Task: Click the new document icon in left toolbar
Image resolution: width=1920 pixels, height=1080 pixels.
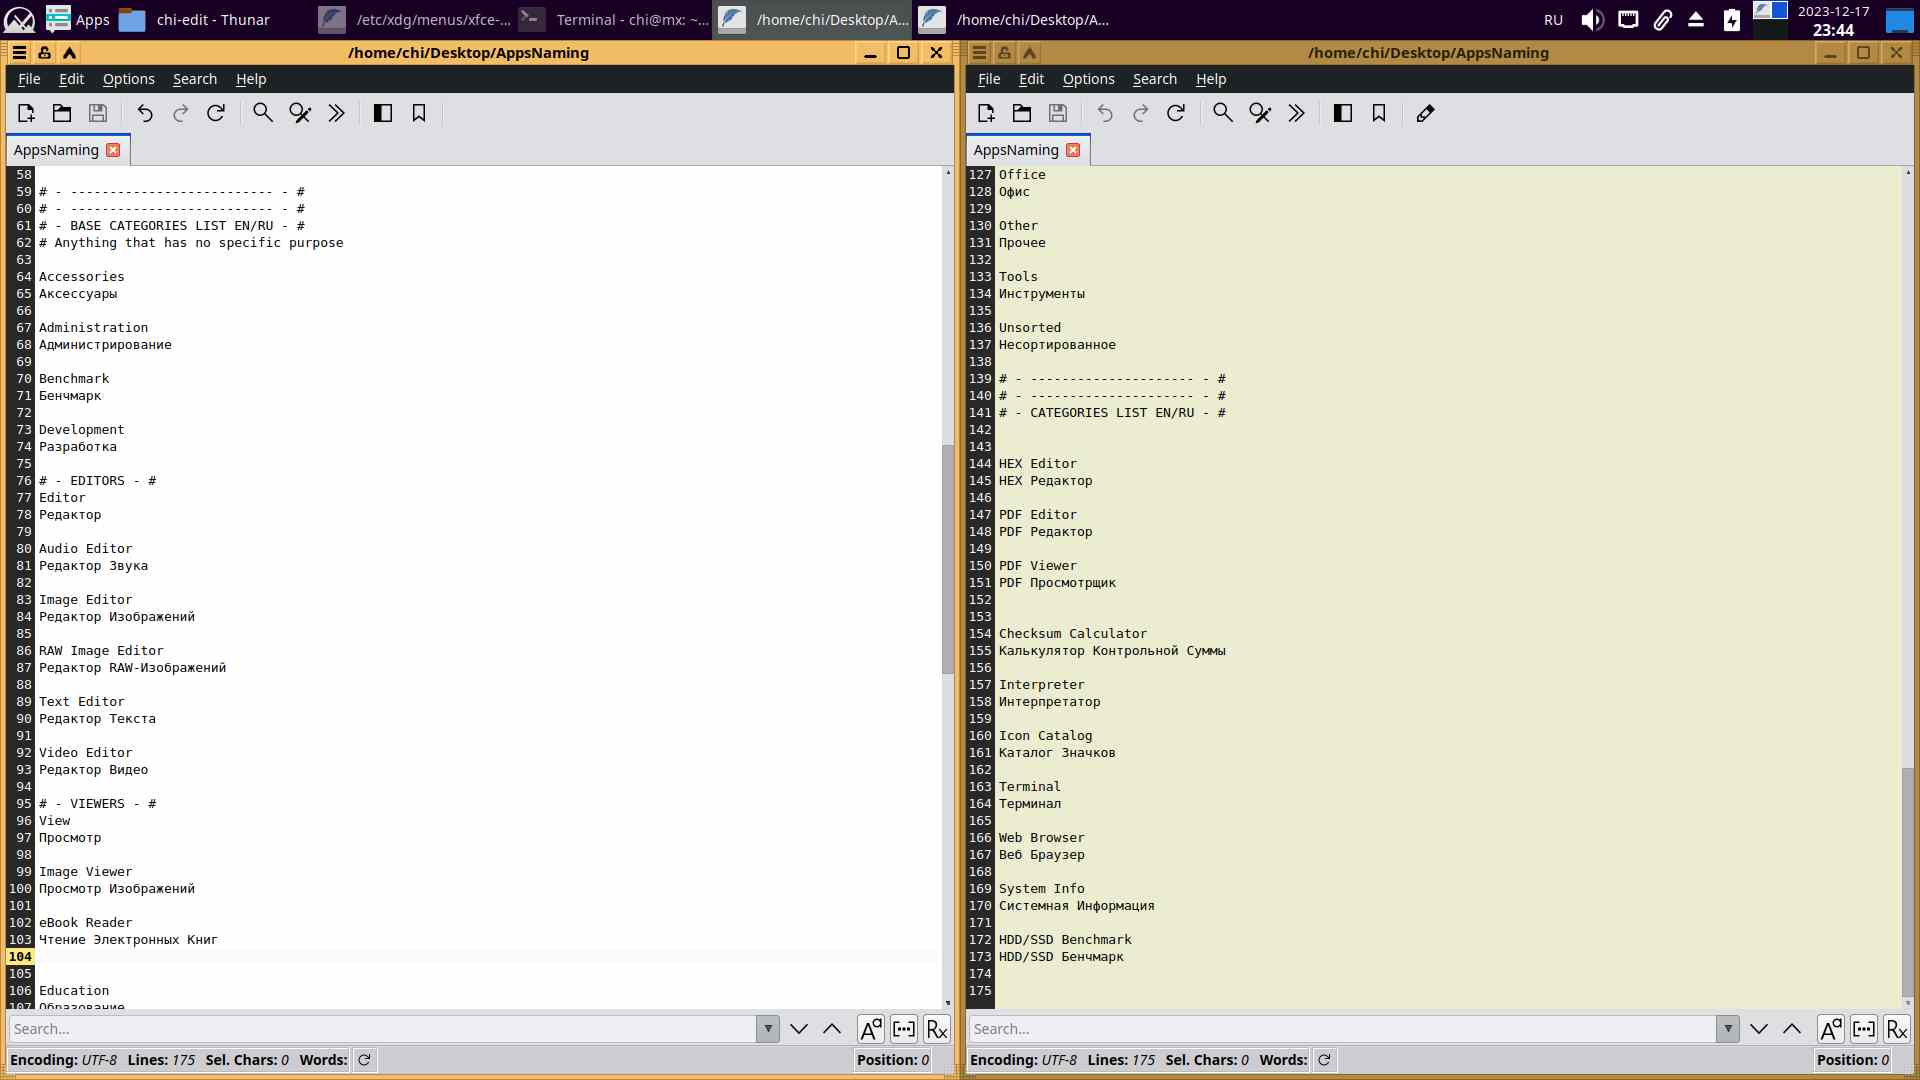Action: click(x=26, y=113)
